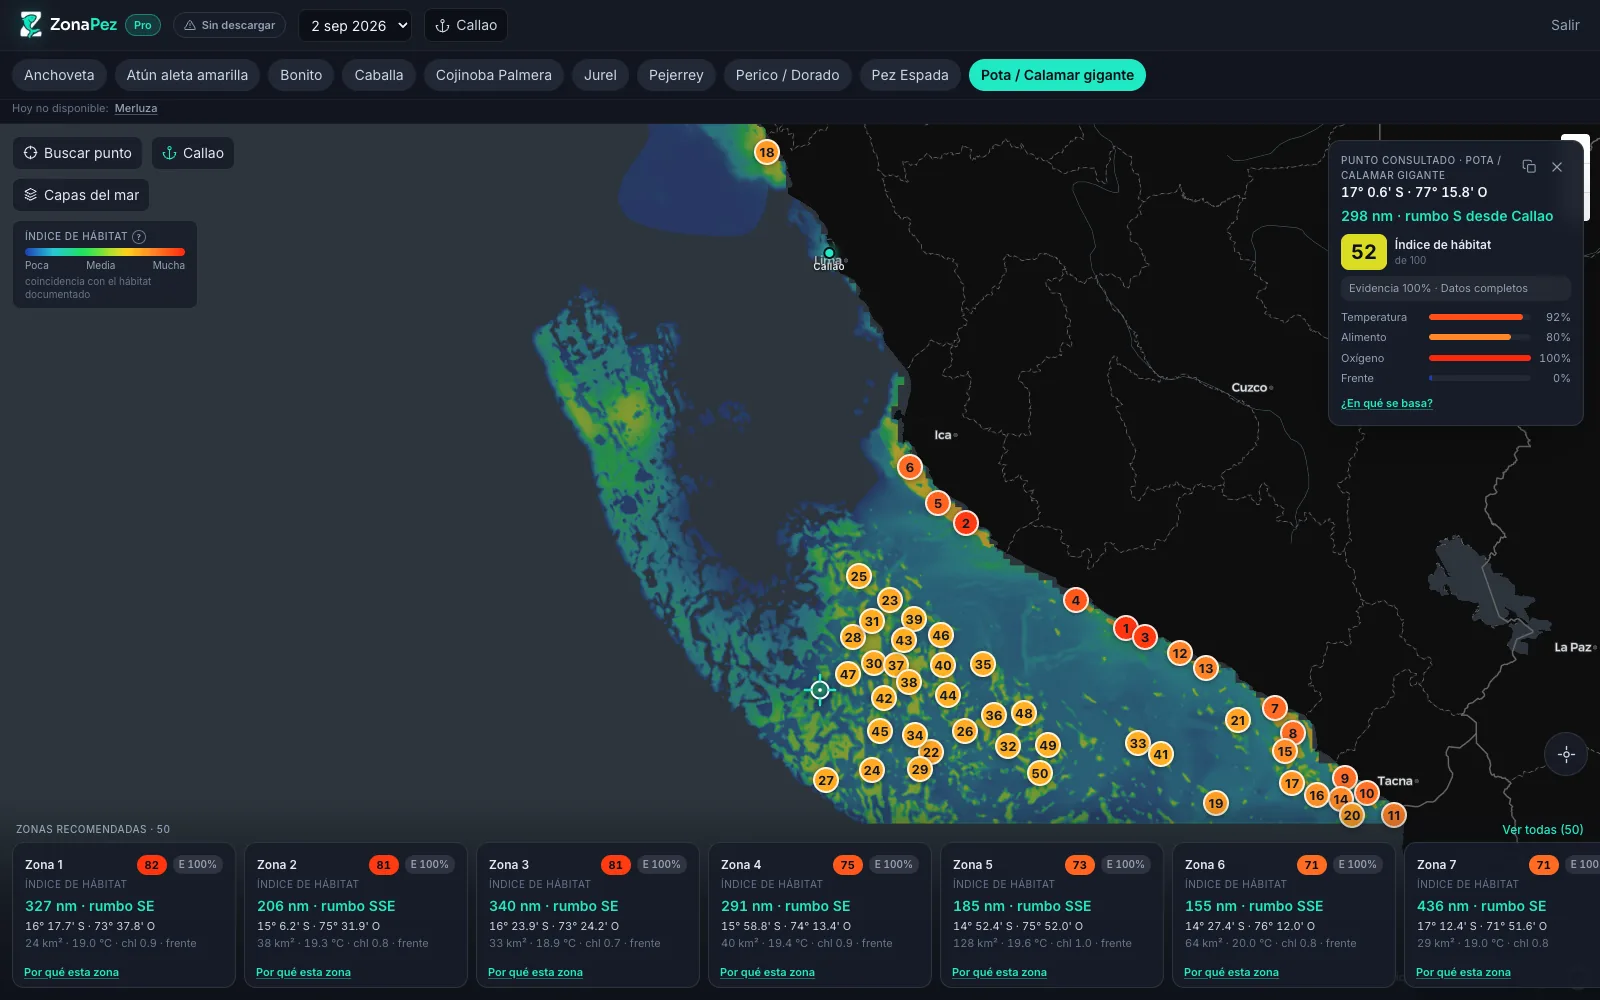Open Por qué esta zona for Zona 1
The image size is (1600, 1000).
pyautogui.click(x=71, y=972)
